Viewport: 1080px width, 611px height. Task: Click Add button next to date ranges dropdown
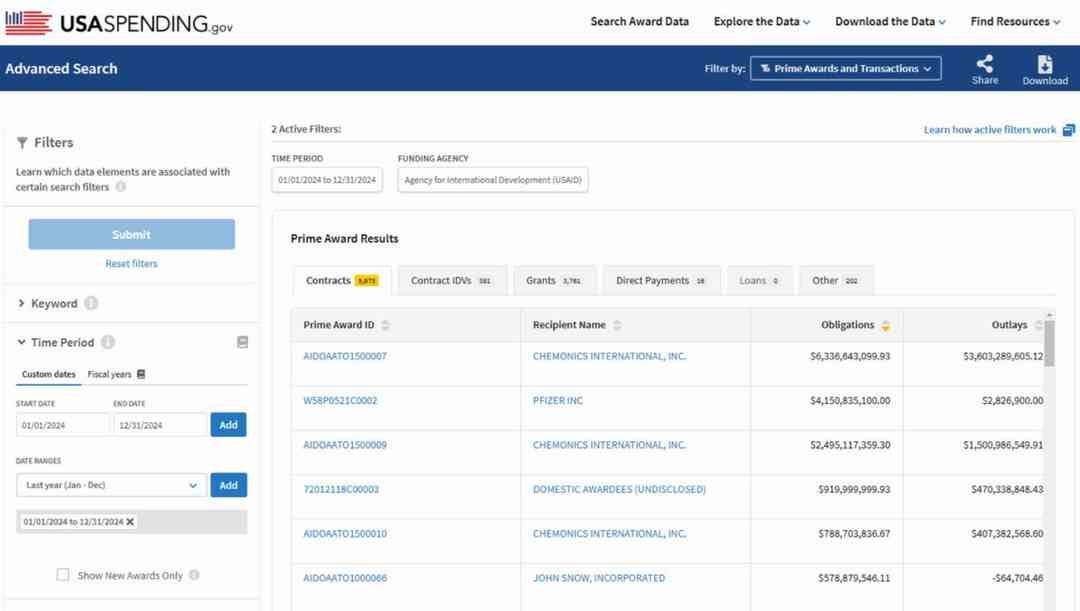click(229, 485)
